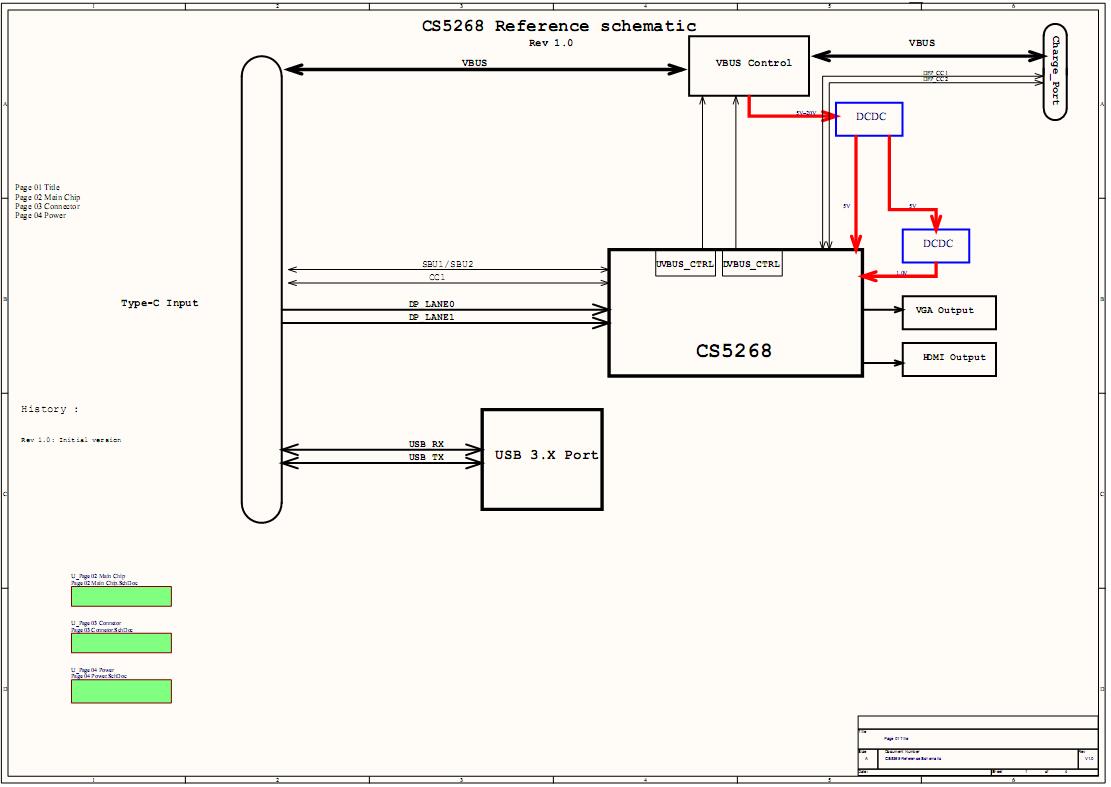1111x787 pixels.
Task: Click the 'Rev 1.0: Initial version' note
Action: 71,440
